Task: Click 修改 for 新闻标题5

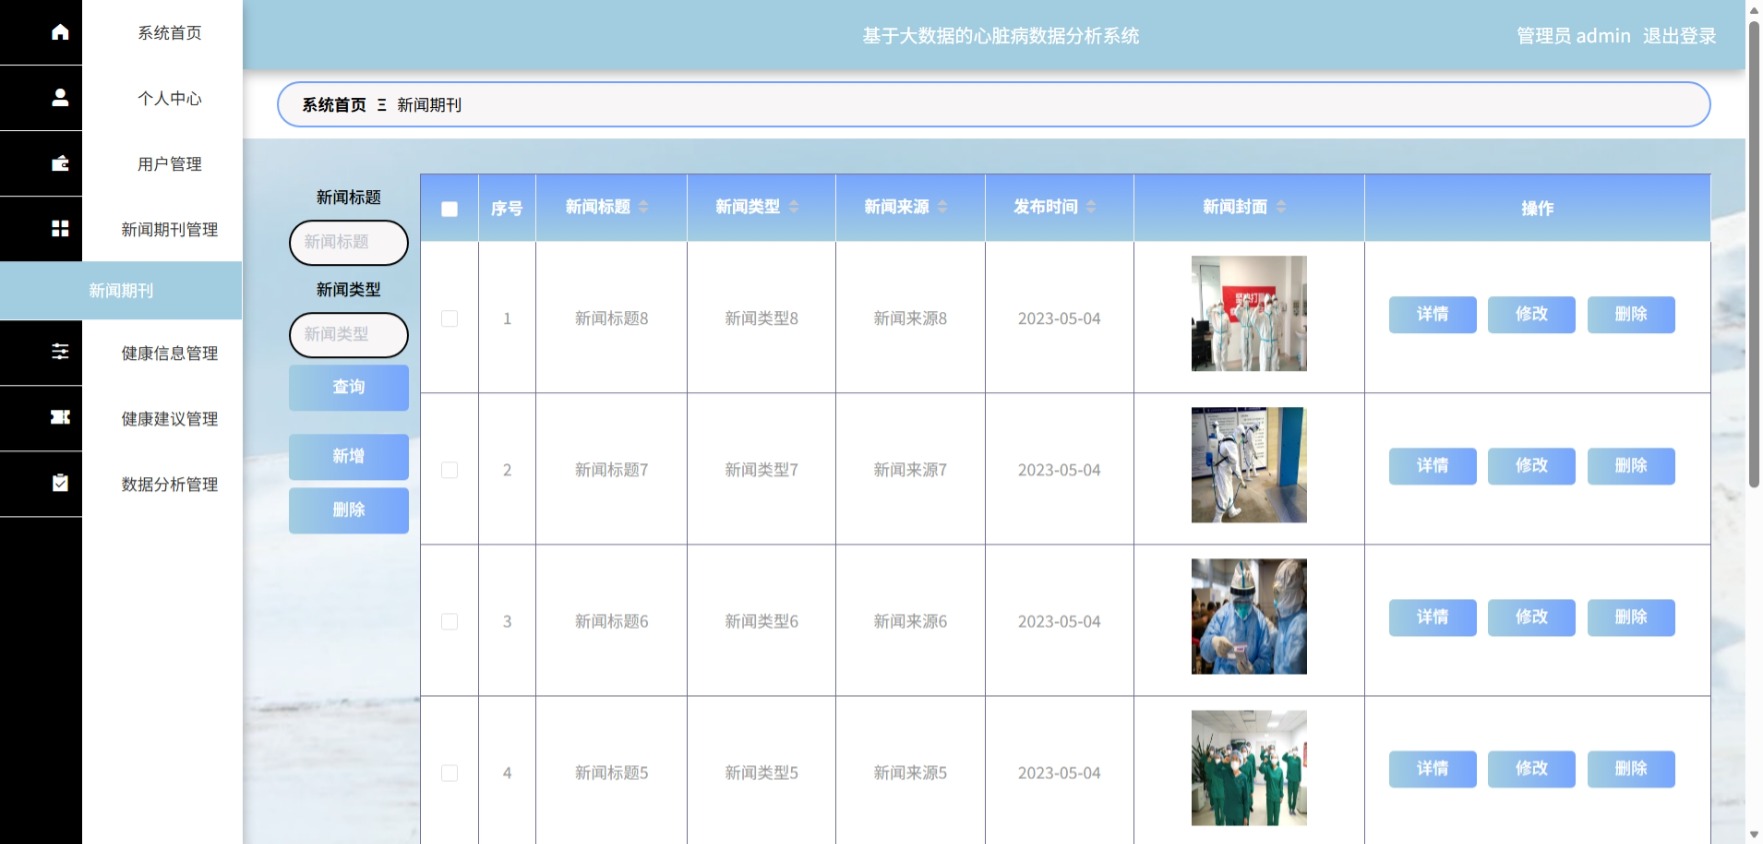Action: pos(1531,769)
